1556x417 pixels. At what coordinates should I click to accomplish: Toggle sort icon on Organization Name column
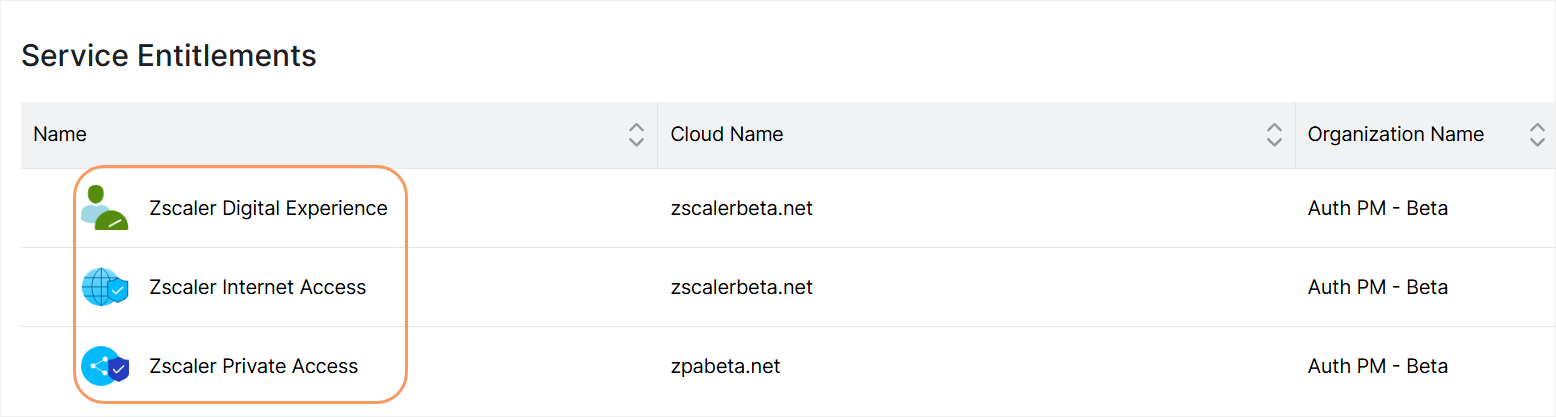1537,135
